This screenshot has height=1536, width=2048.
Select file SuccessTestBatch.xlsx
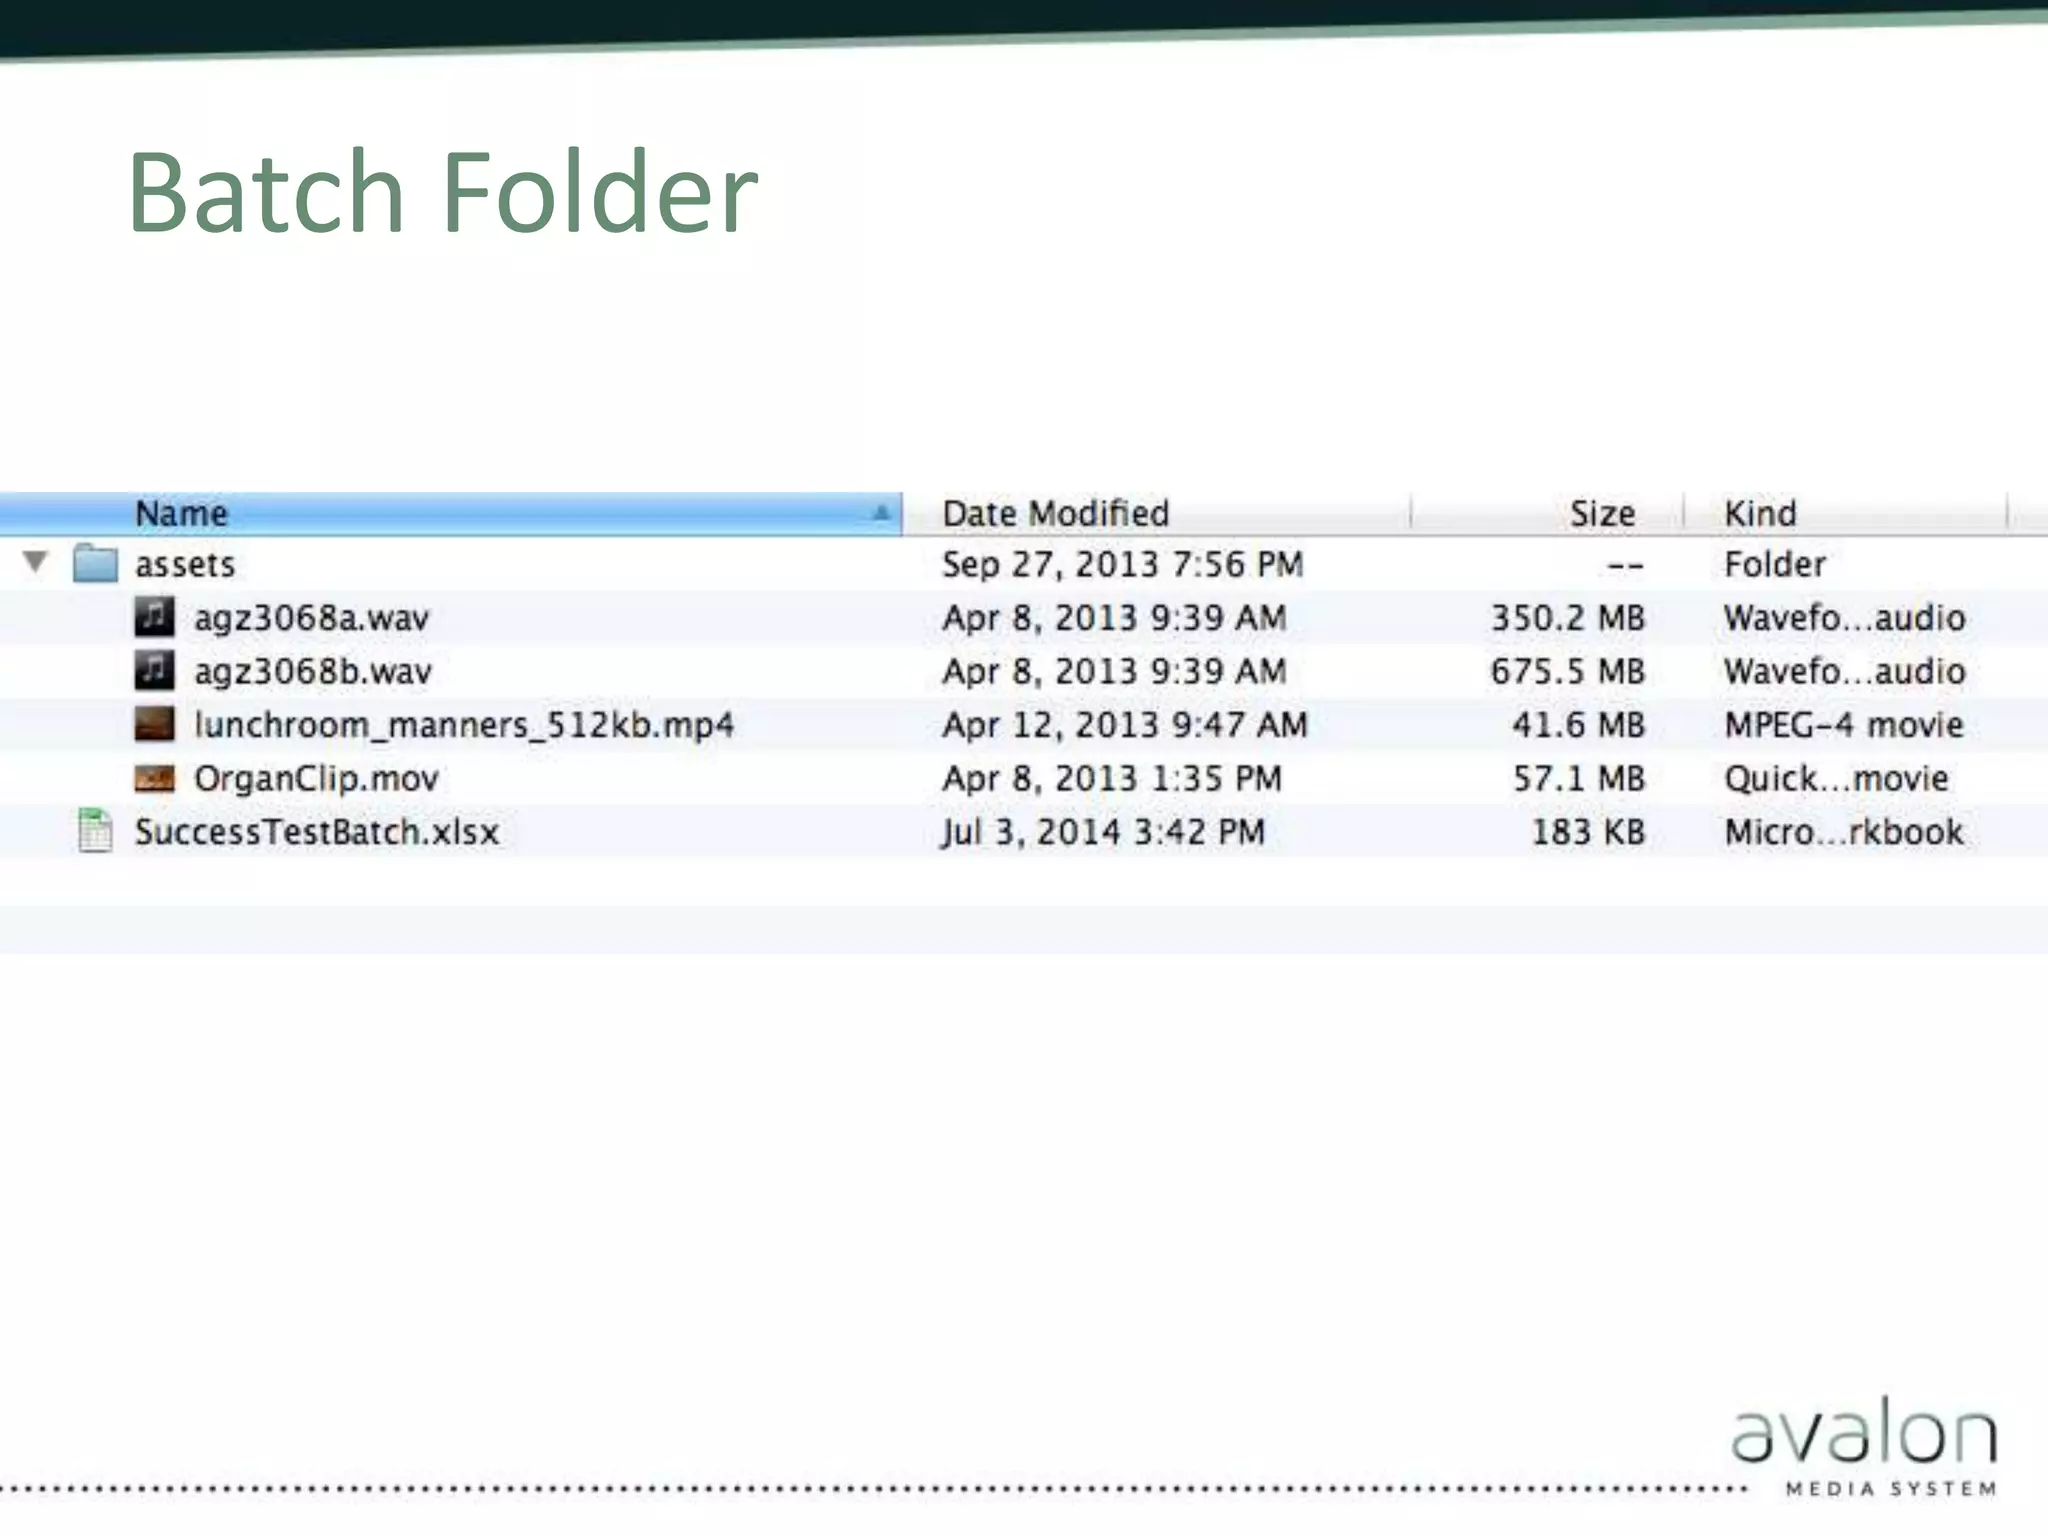click(x=317, y=832)
